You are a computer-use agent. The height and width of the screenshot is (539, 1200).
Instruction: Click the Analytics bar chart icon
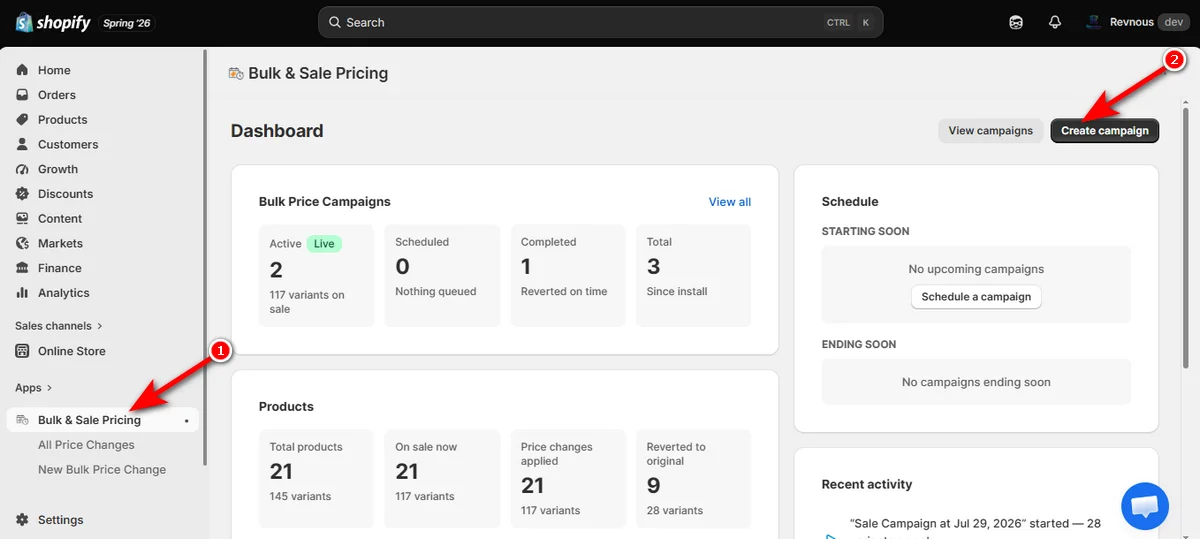click(22, 293)
